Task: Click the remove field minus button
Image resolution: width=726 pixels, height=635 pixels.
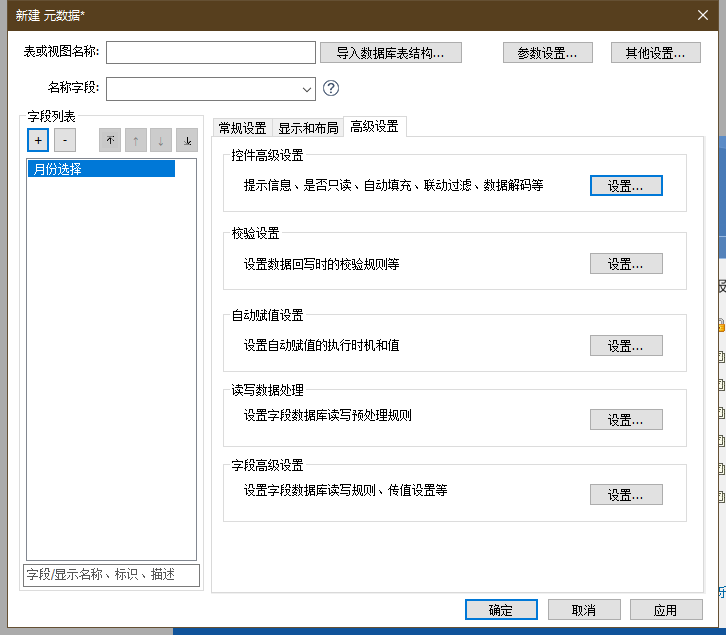Action: point(64,141)
